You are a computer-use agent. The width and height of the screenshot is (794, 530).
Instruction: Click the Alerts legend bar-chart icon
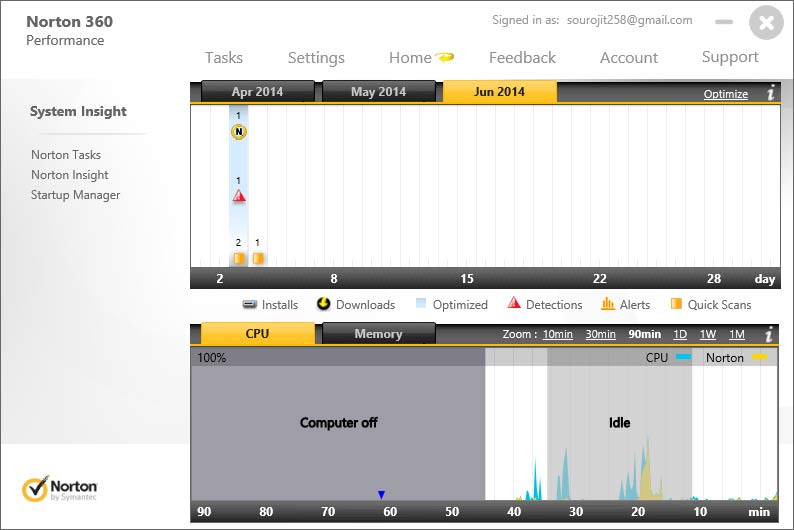click(x=608, y=304)
